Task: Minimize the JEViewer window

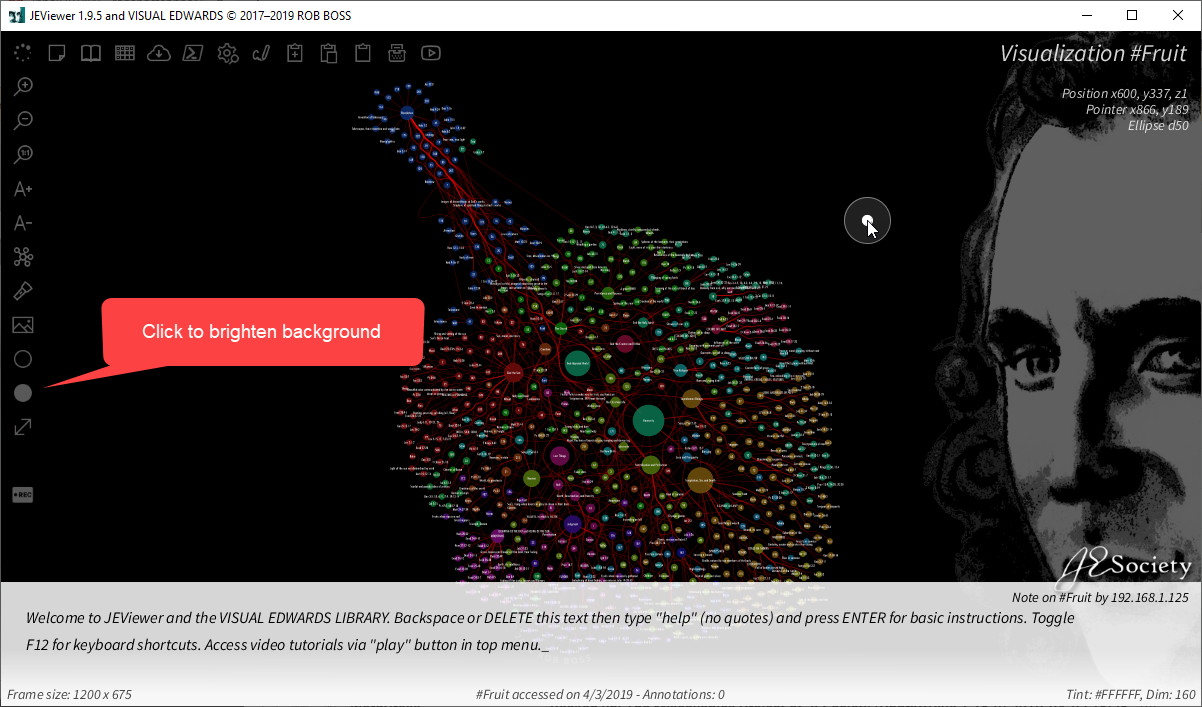Action: point(1086,15)
